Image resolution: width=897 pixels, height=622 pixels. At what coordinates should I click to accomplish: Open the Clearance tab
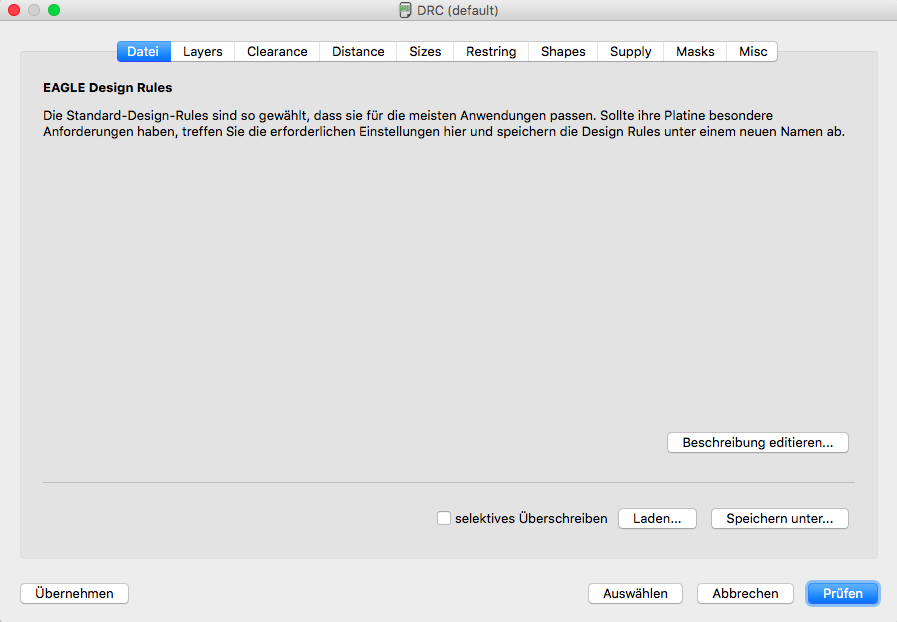[x=277, y=51]
